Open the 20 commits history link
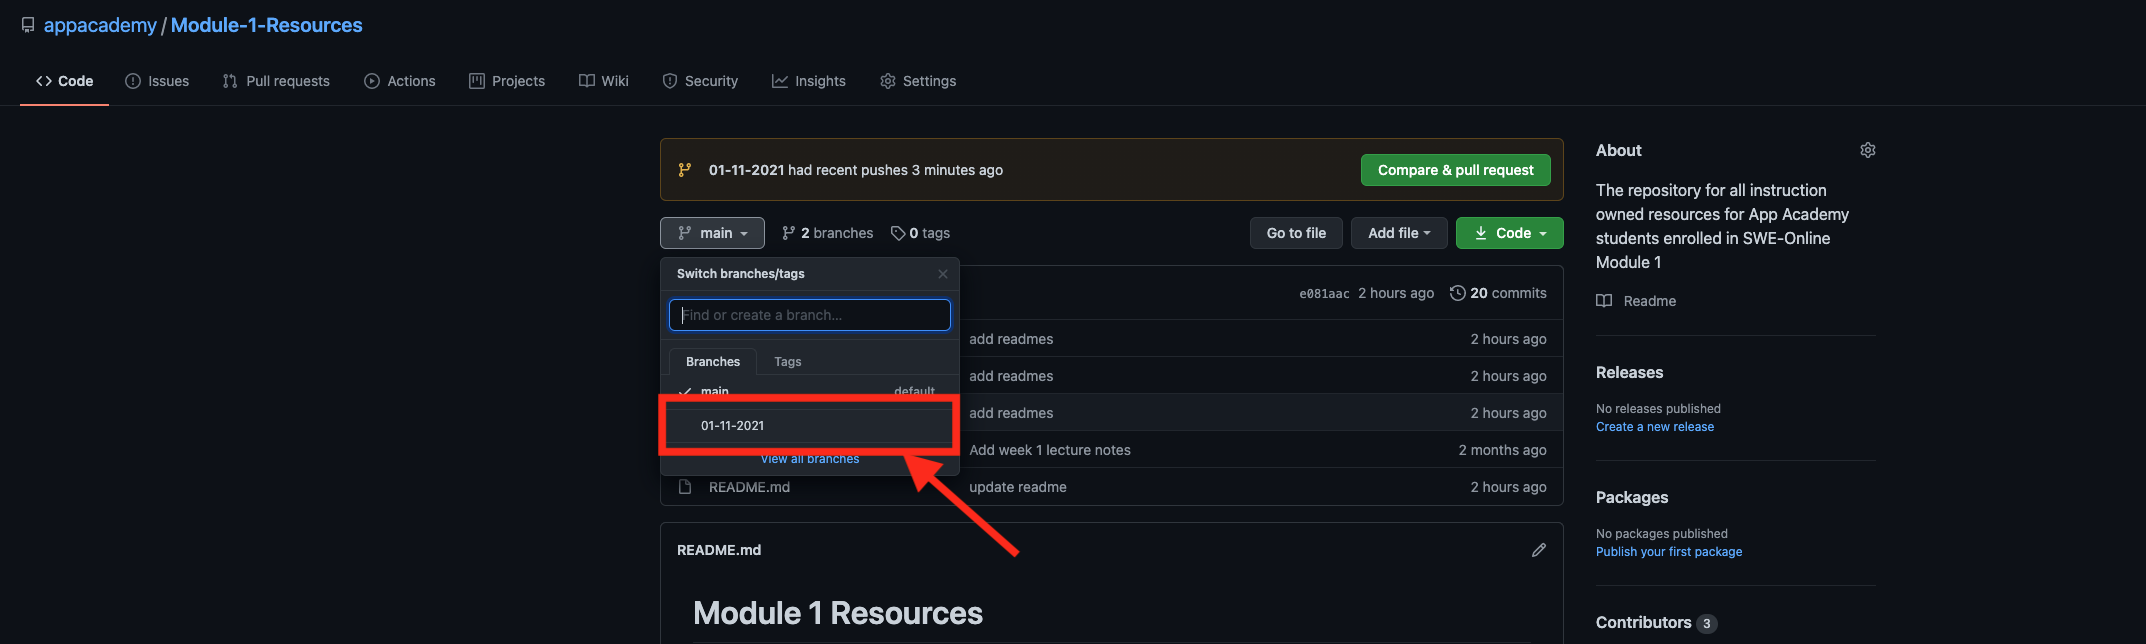The image size is (2146, 644). (1498, 293)
